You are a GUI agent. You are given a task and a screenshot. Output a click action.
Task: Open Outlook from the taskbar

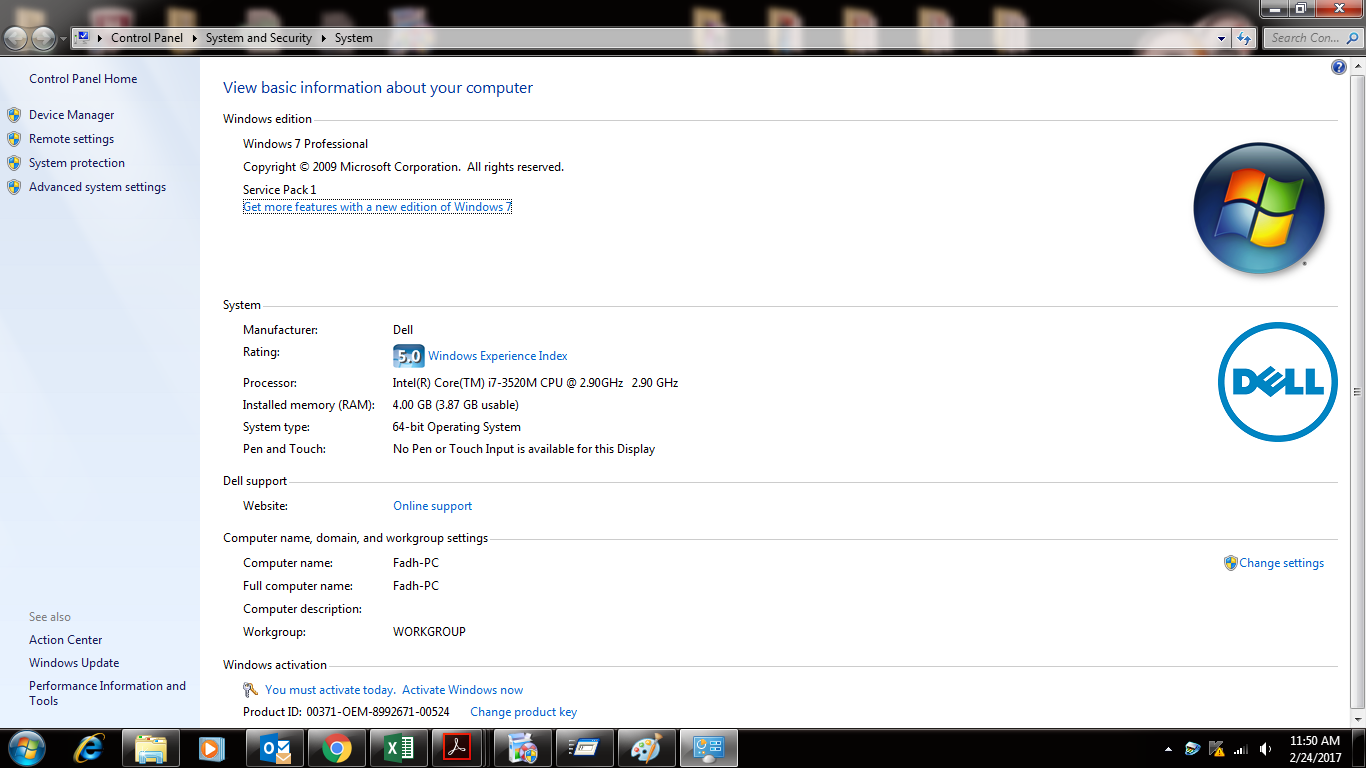click(274, 748)
